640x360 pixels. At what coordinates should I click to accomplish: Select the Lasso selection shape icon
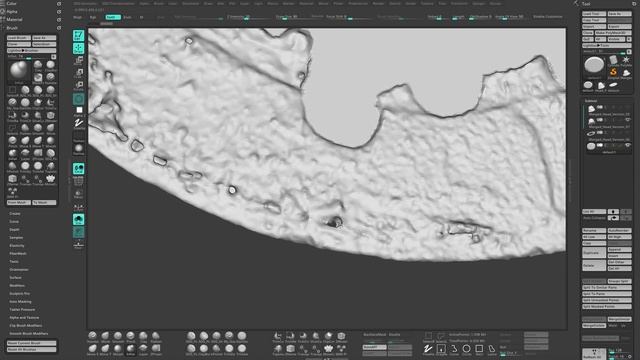[x=492, y=349]
